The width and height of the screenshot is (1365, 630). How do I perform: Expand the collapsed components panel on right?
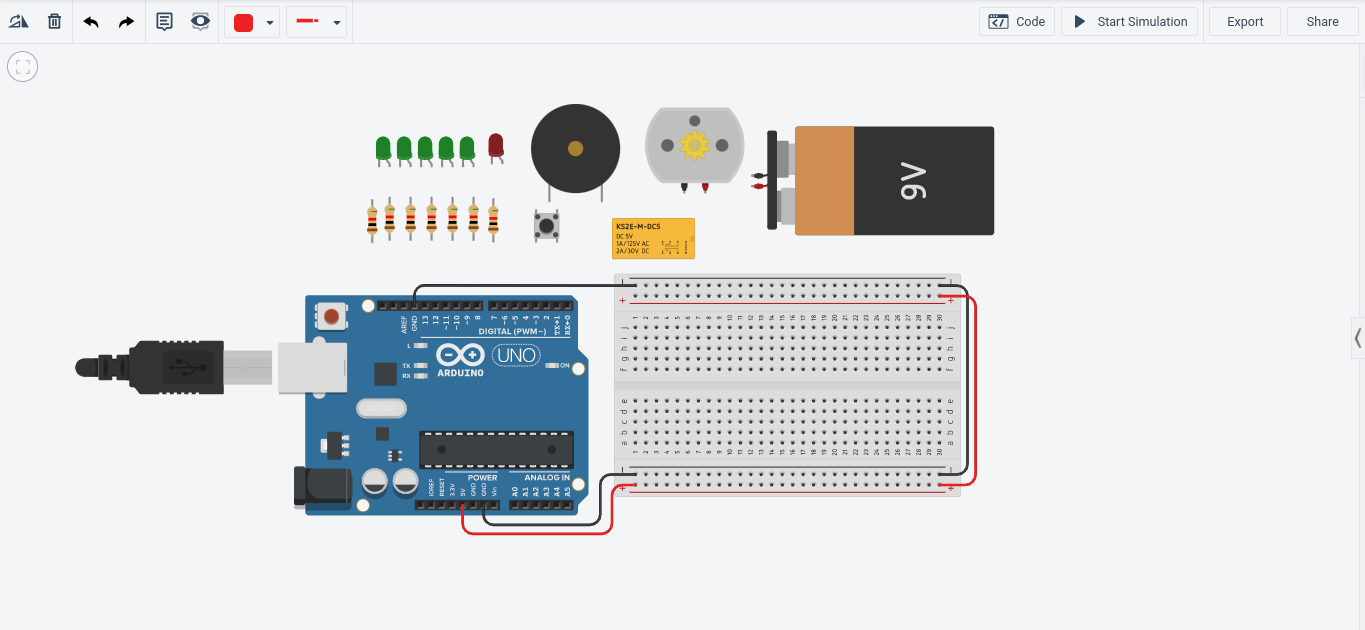(x=1357, y=337)
